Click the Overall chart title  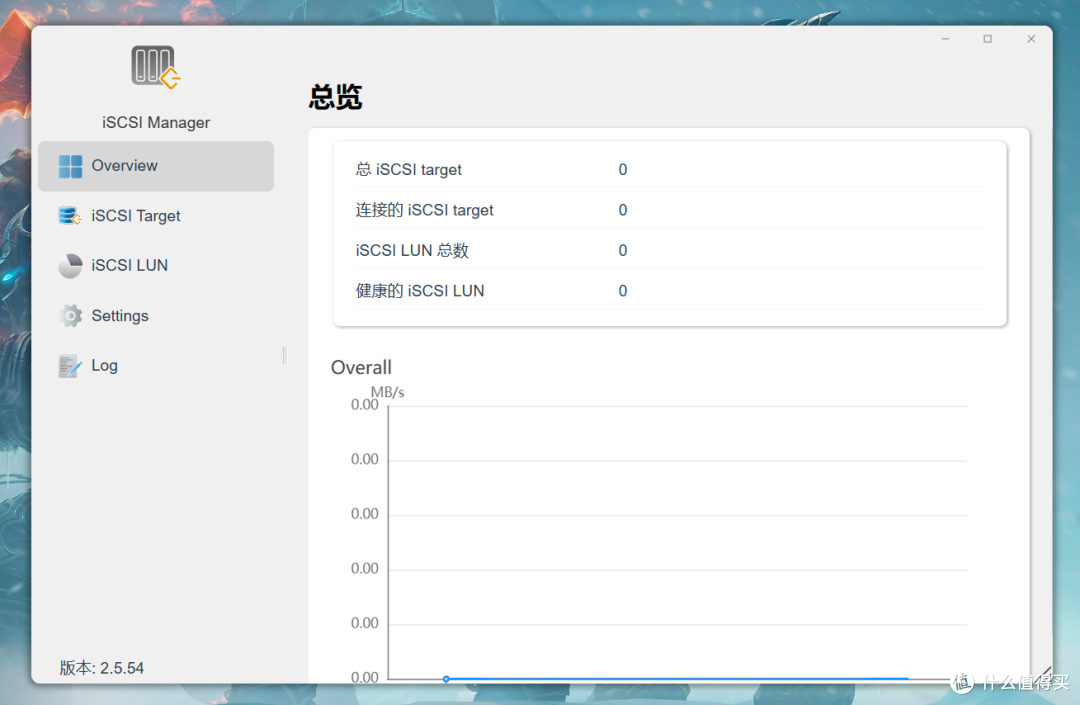point(361,368)
